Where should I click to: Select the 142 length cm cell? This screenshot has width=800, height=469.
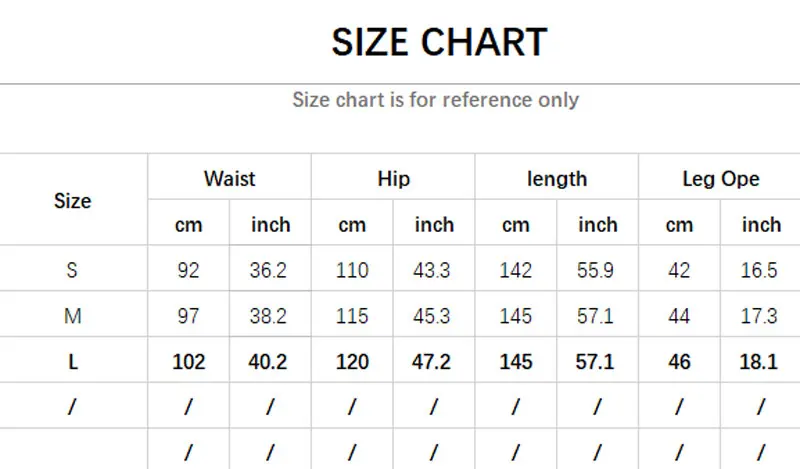pos(515,270)
